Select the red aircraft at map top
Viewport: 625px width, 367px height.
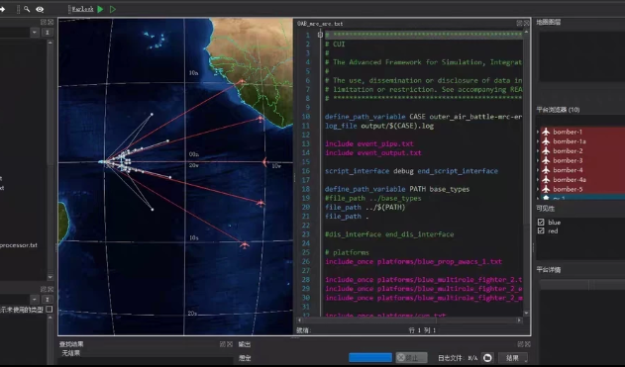click(x=241, y=82)
